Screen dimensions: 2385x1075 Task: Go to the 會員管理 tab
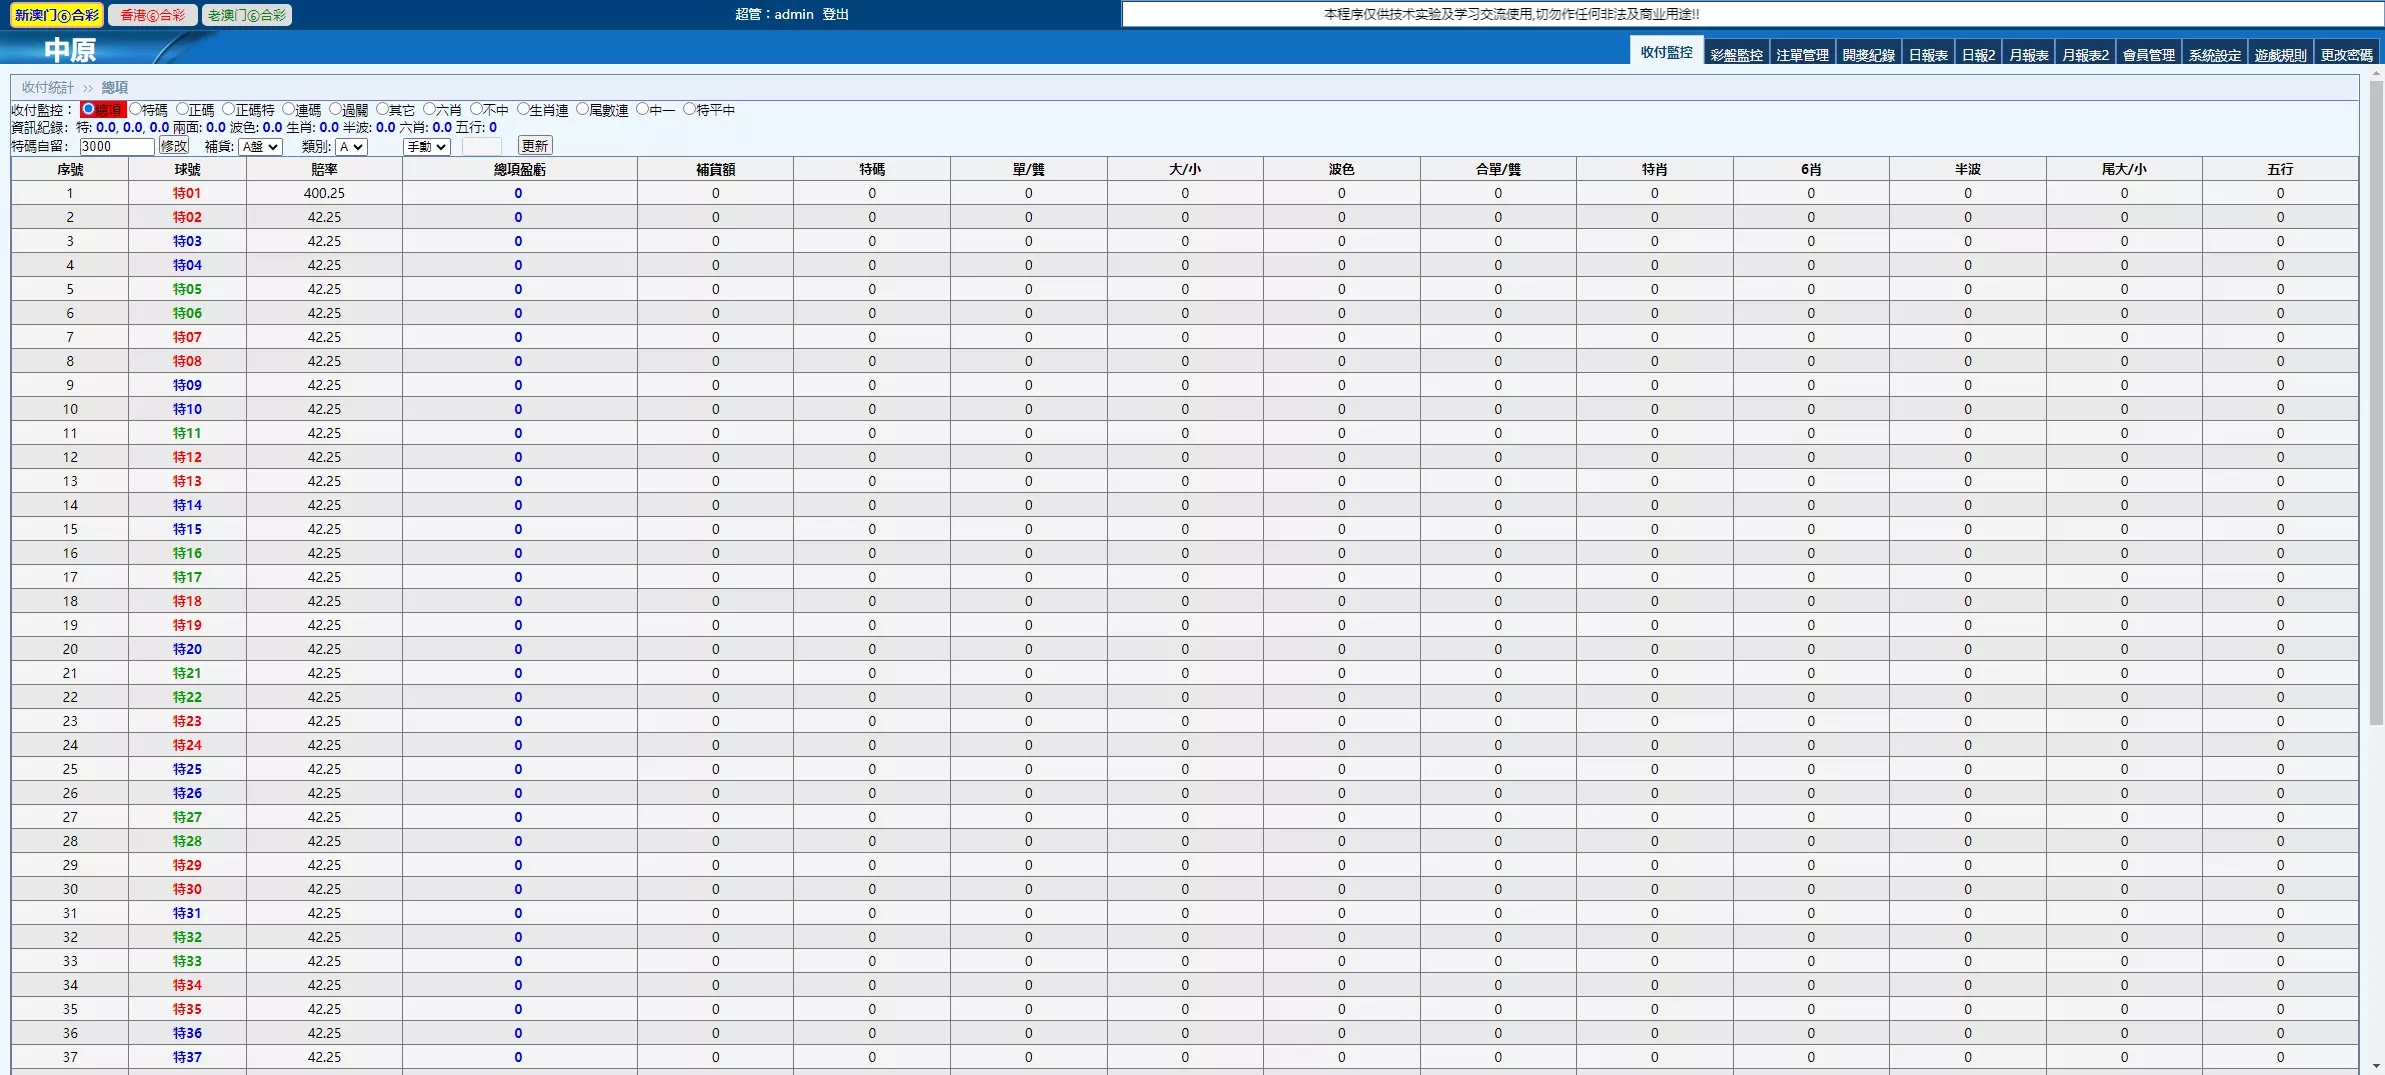coord(2148,55)
